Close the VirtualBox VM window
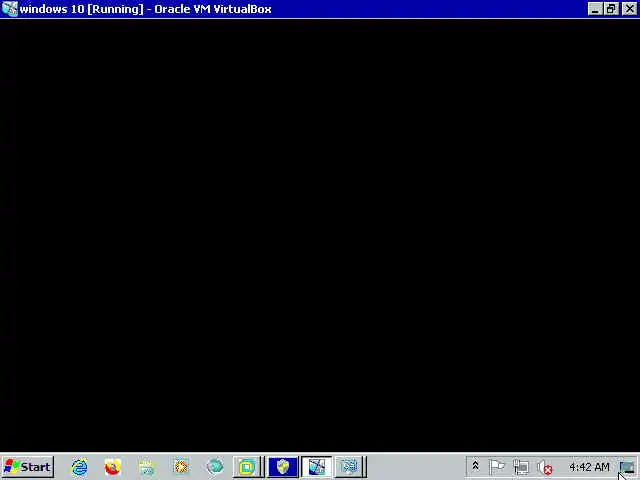Screen dimensions: 640x480 629,9
